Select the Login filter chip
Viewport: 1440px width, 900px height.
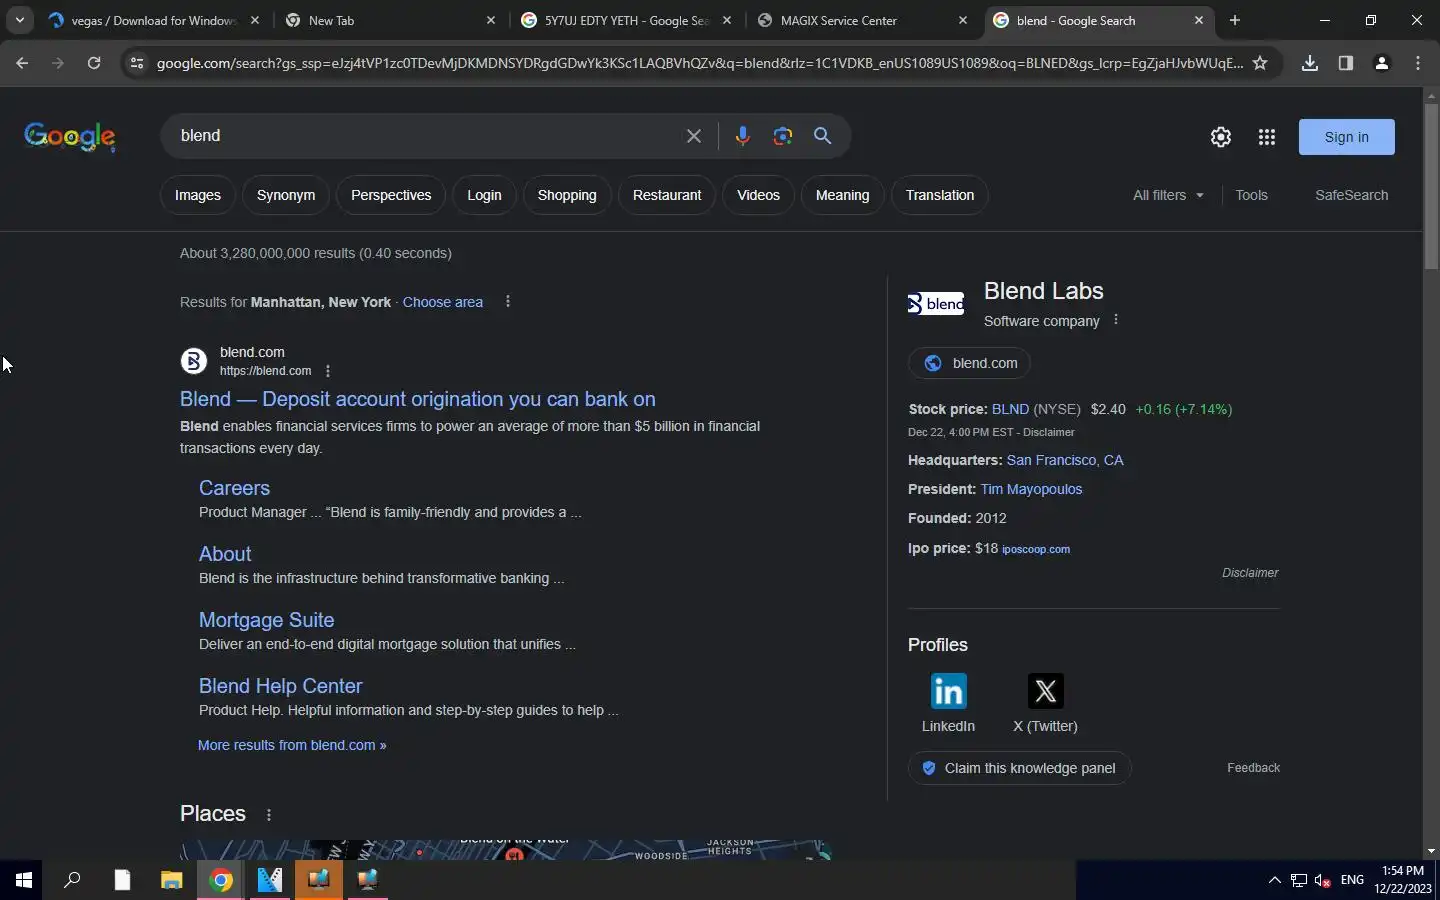[x=484, y=195]
